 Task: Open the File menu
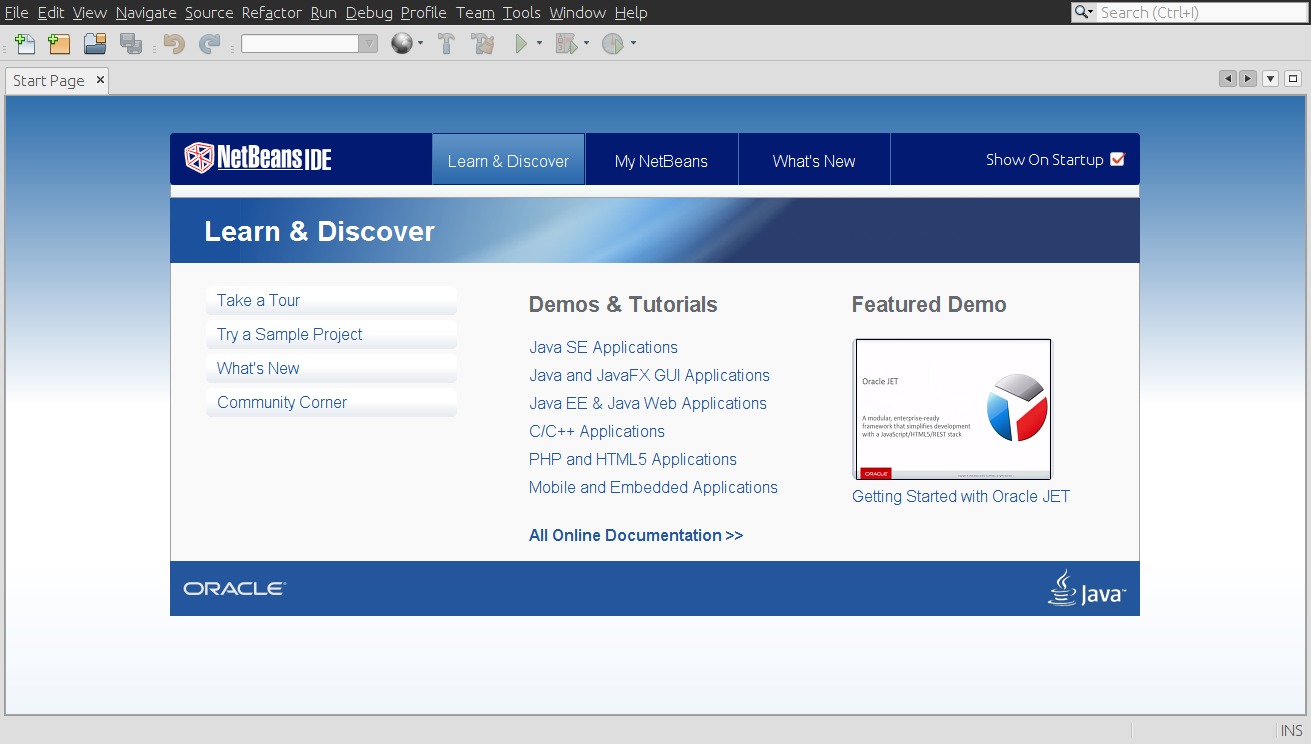tap(16, 12)
